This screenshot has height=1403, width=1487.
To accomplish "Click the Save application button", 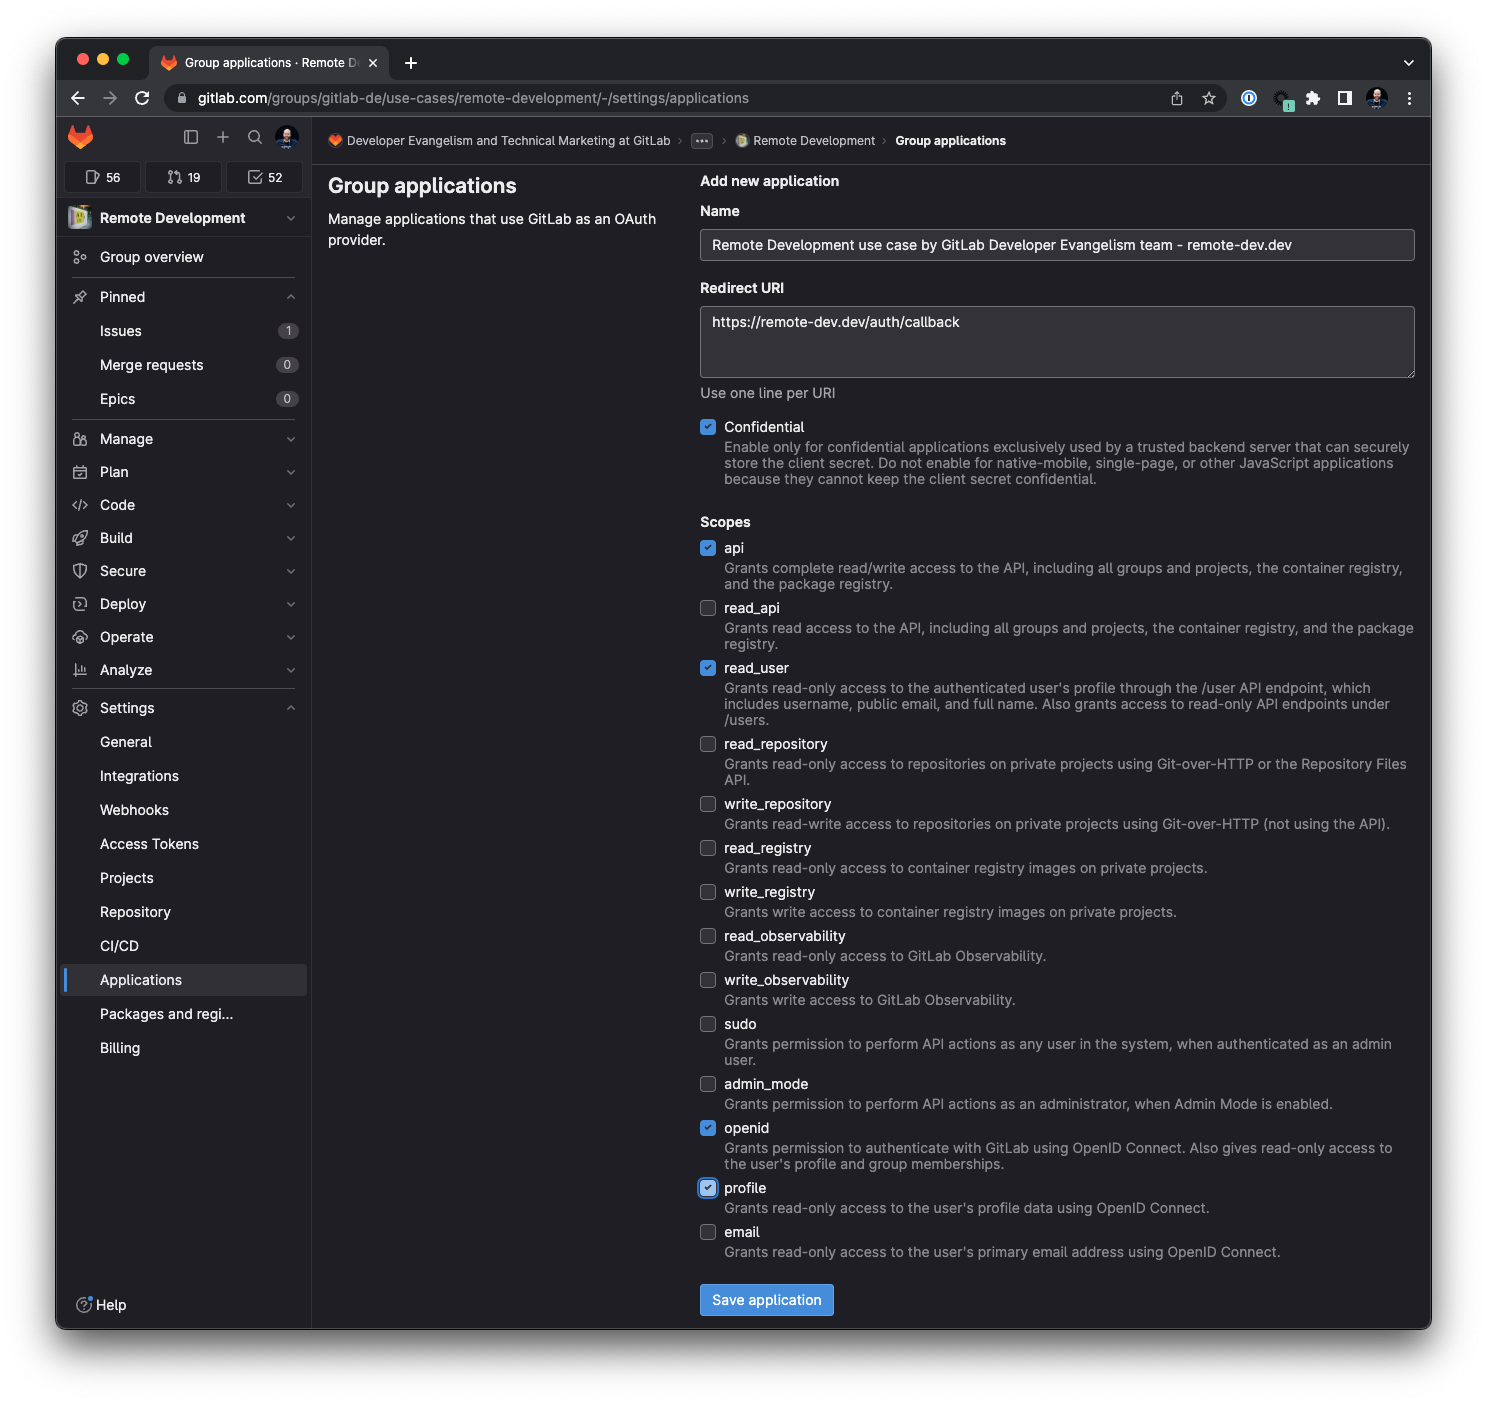I will [766, 1300].
